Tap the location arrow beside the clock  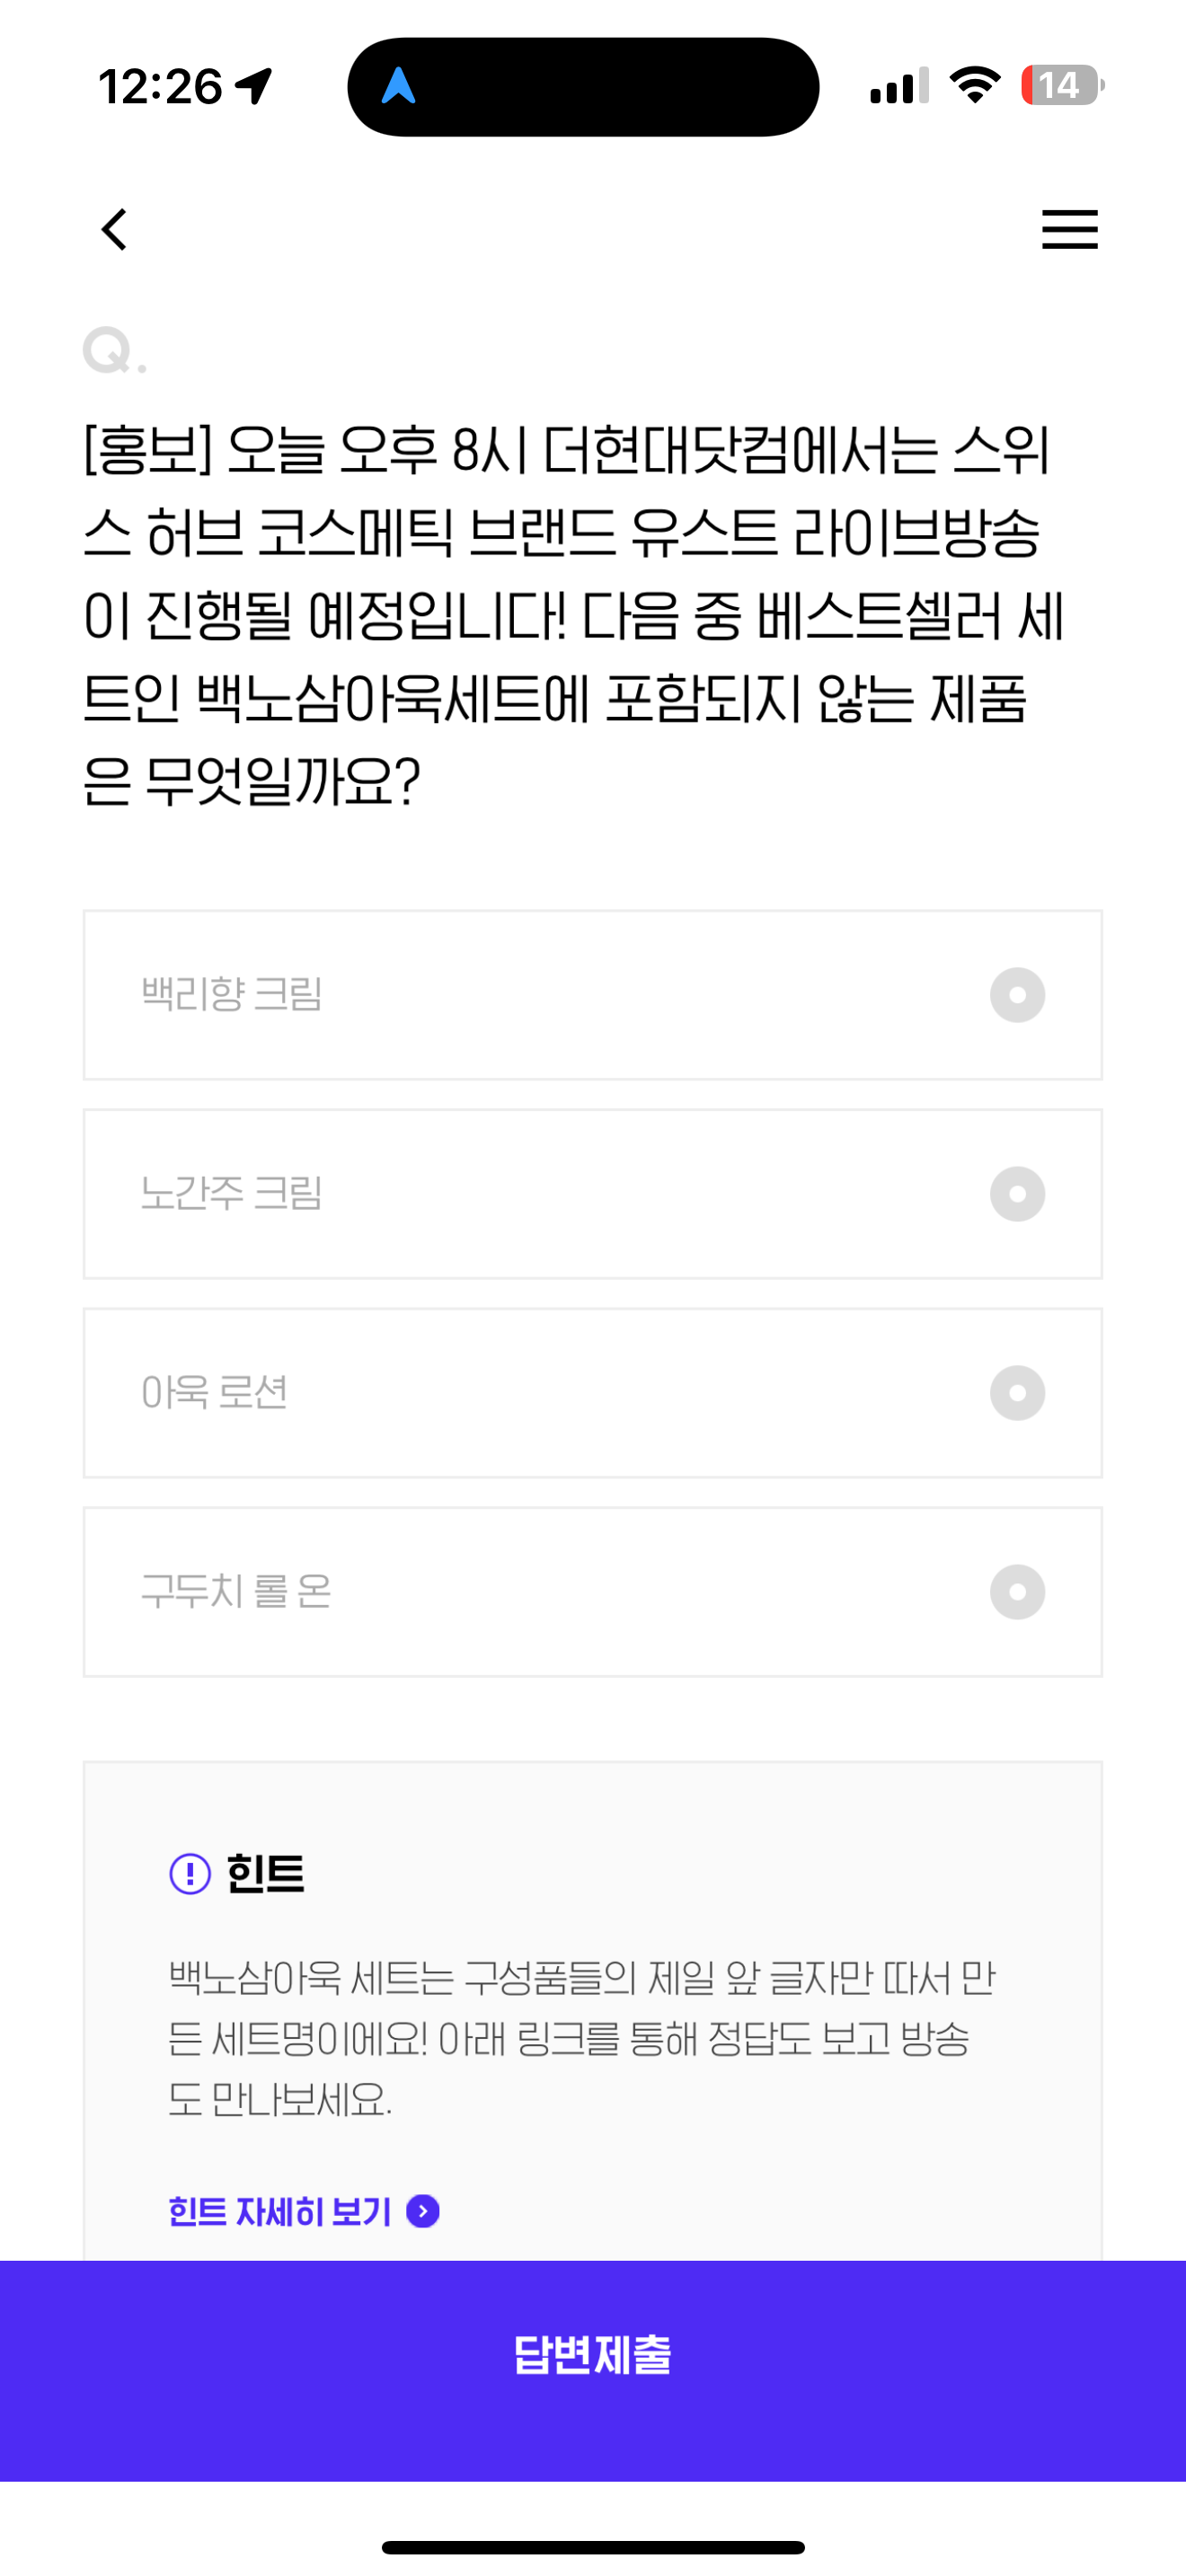click(x=254, y=86)
